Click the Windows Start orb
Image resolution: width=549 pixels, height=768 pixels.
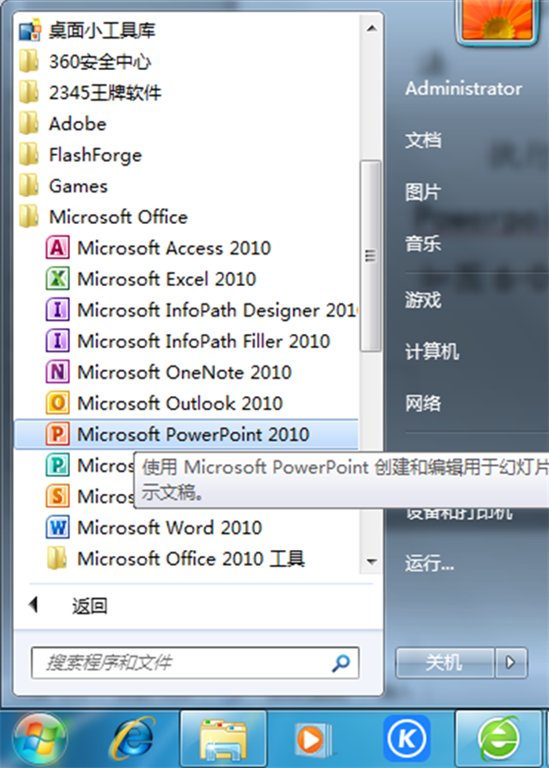40,739
